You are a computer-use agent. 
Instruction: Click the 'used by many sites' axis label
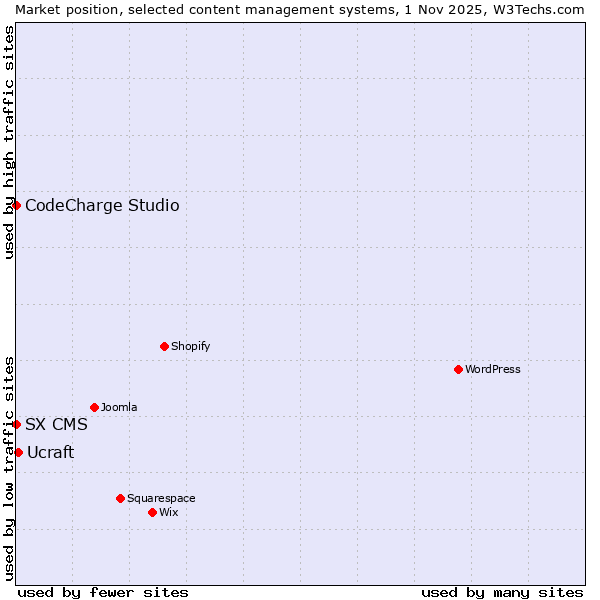pos(502,592)
